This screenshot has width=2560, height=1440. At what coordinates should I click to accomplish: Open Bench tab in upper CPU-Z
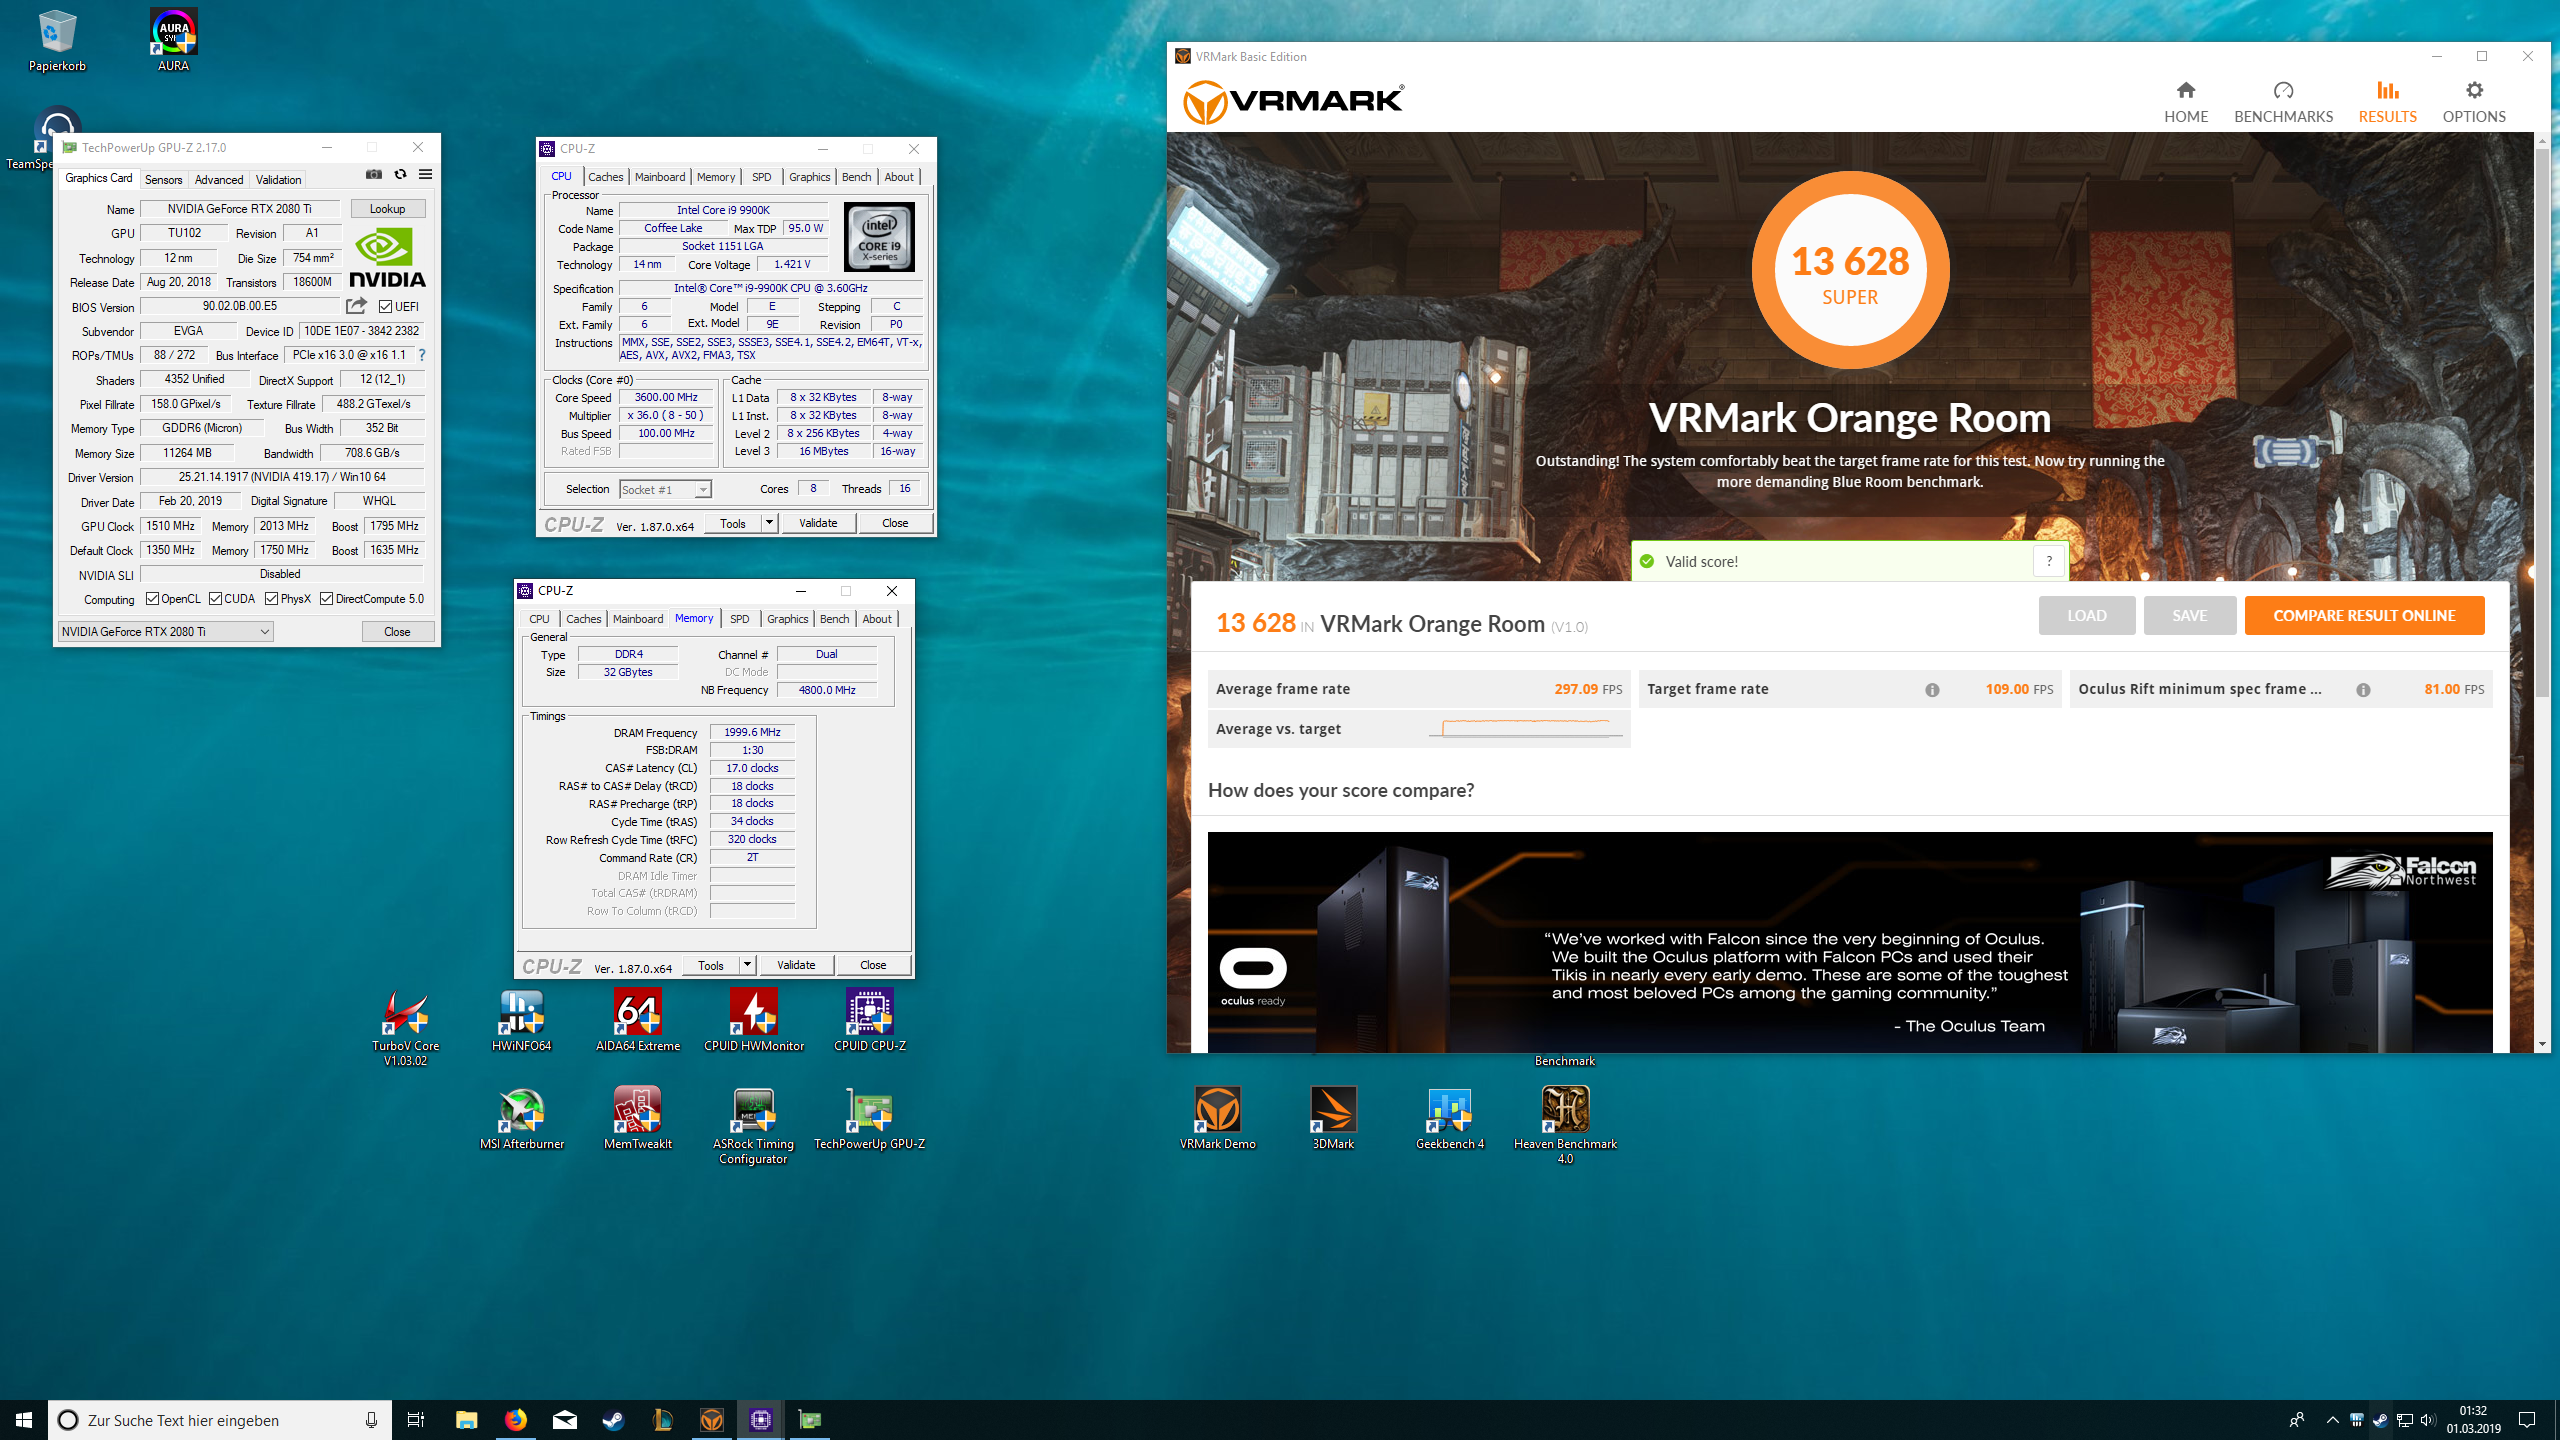tap(856, 177)
